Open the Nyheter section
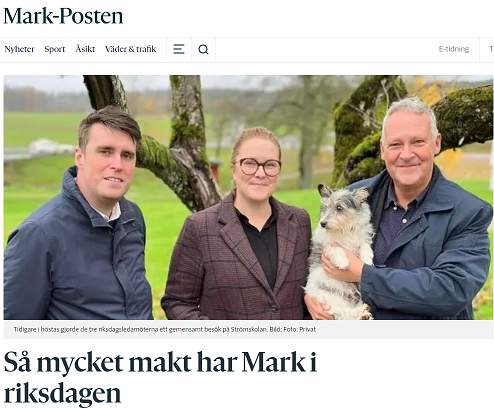Image resolution: width=494 pixels, height=408 pixels. [19, 49]
